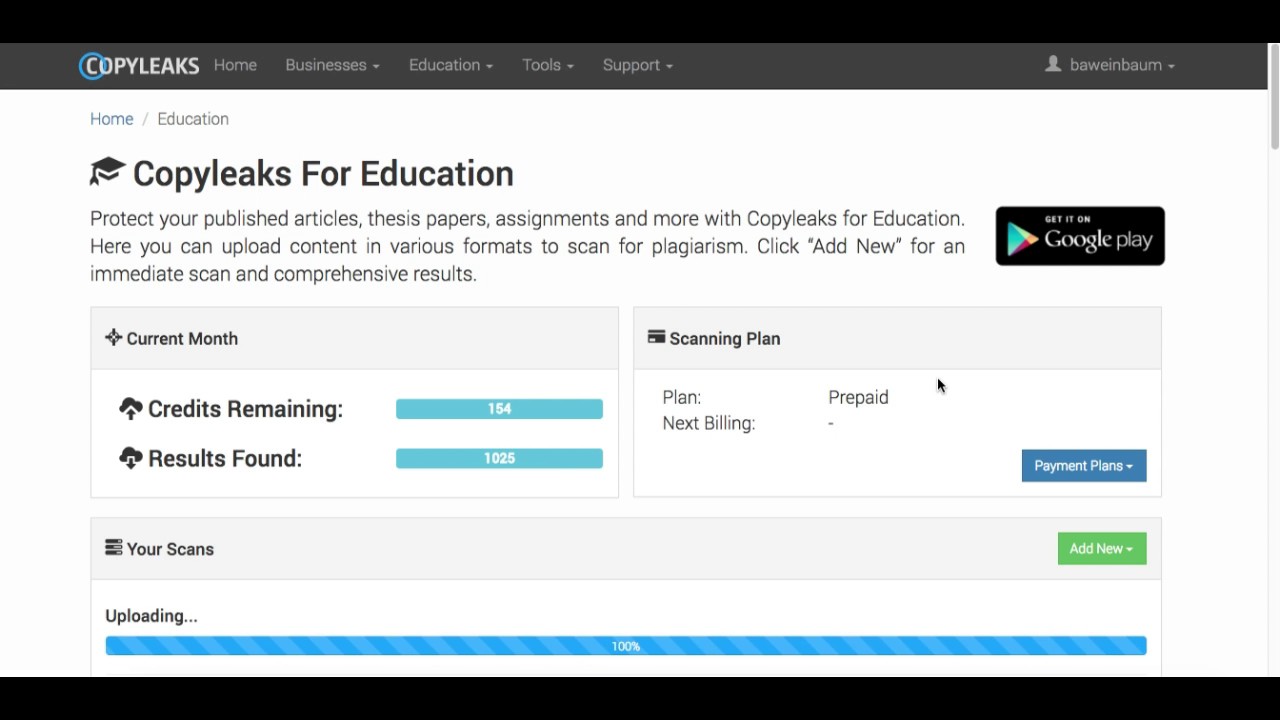Viewport: 1280px width, 720px height.
Task: Click the graduation cap icon
Action: [x=107, y=172]
